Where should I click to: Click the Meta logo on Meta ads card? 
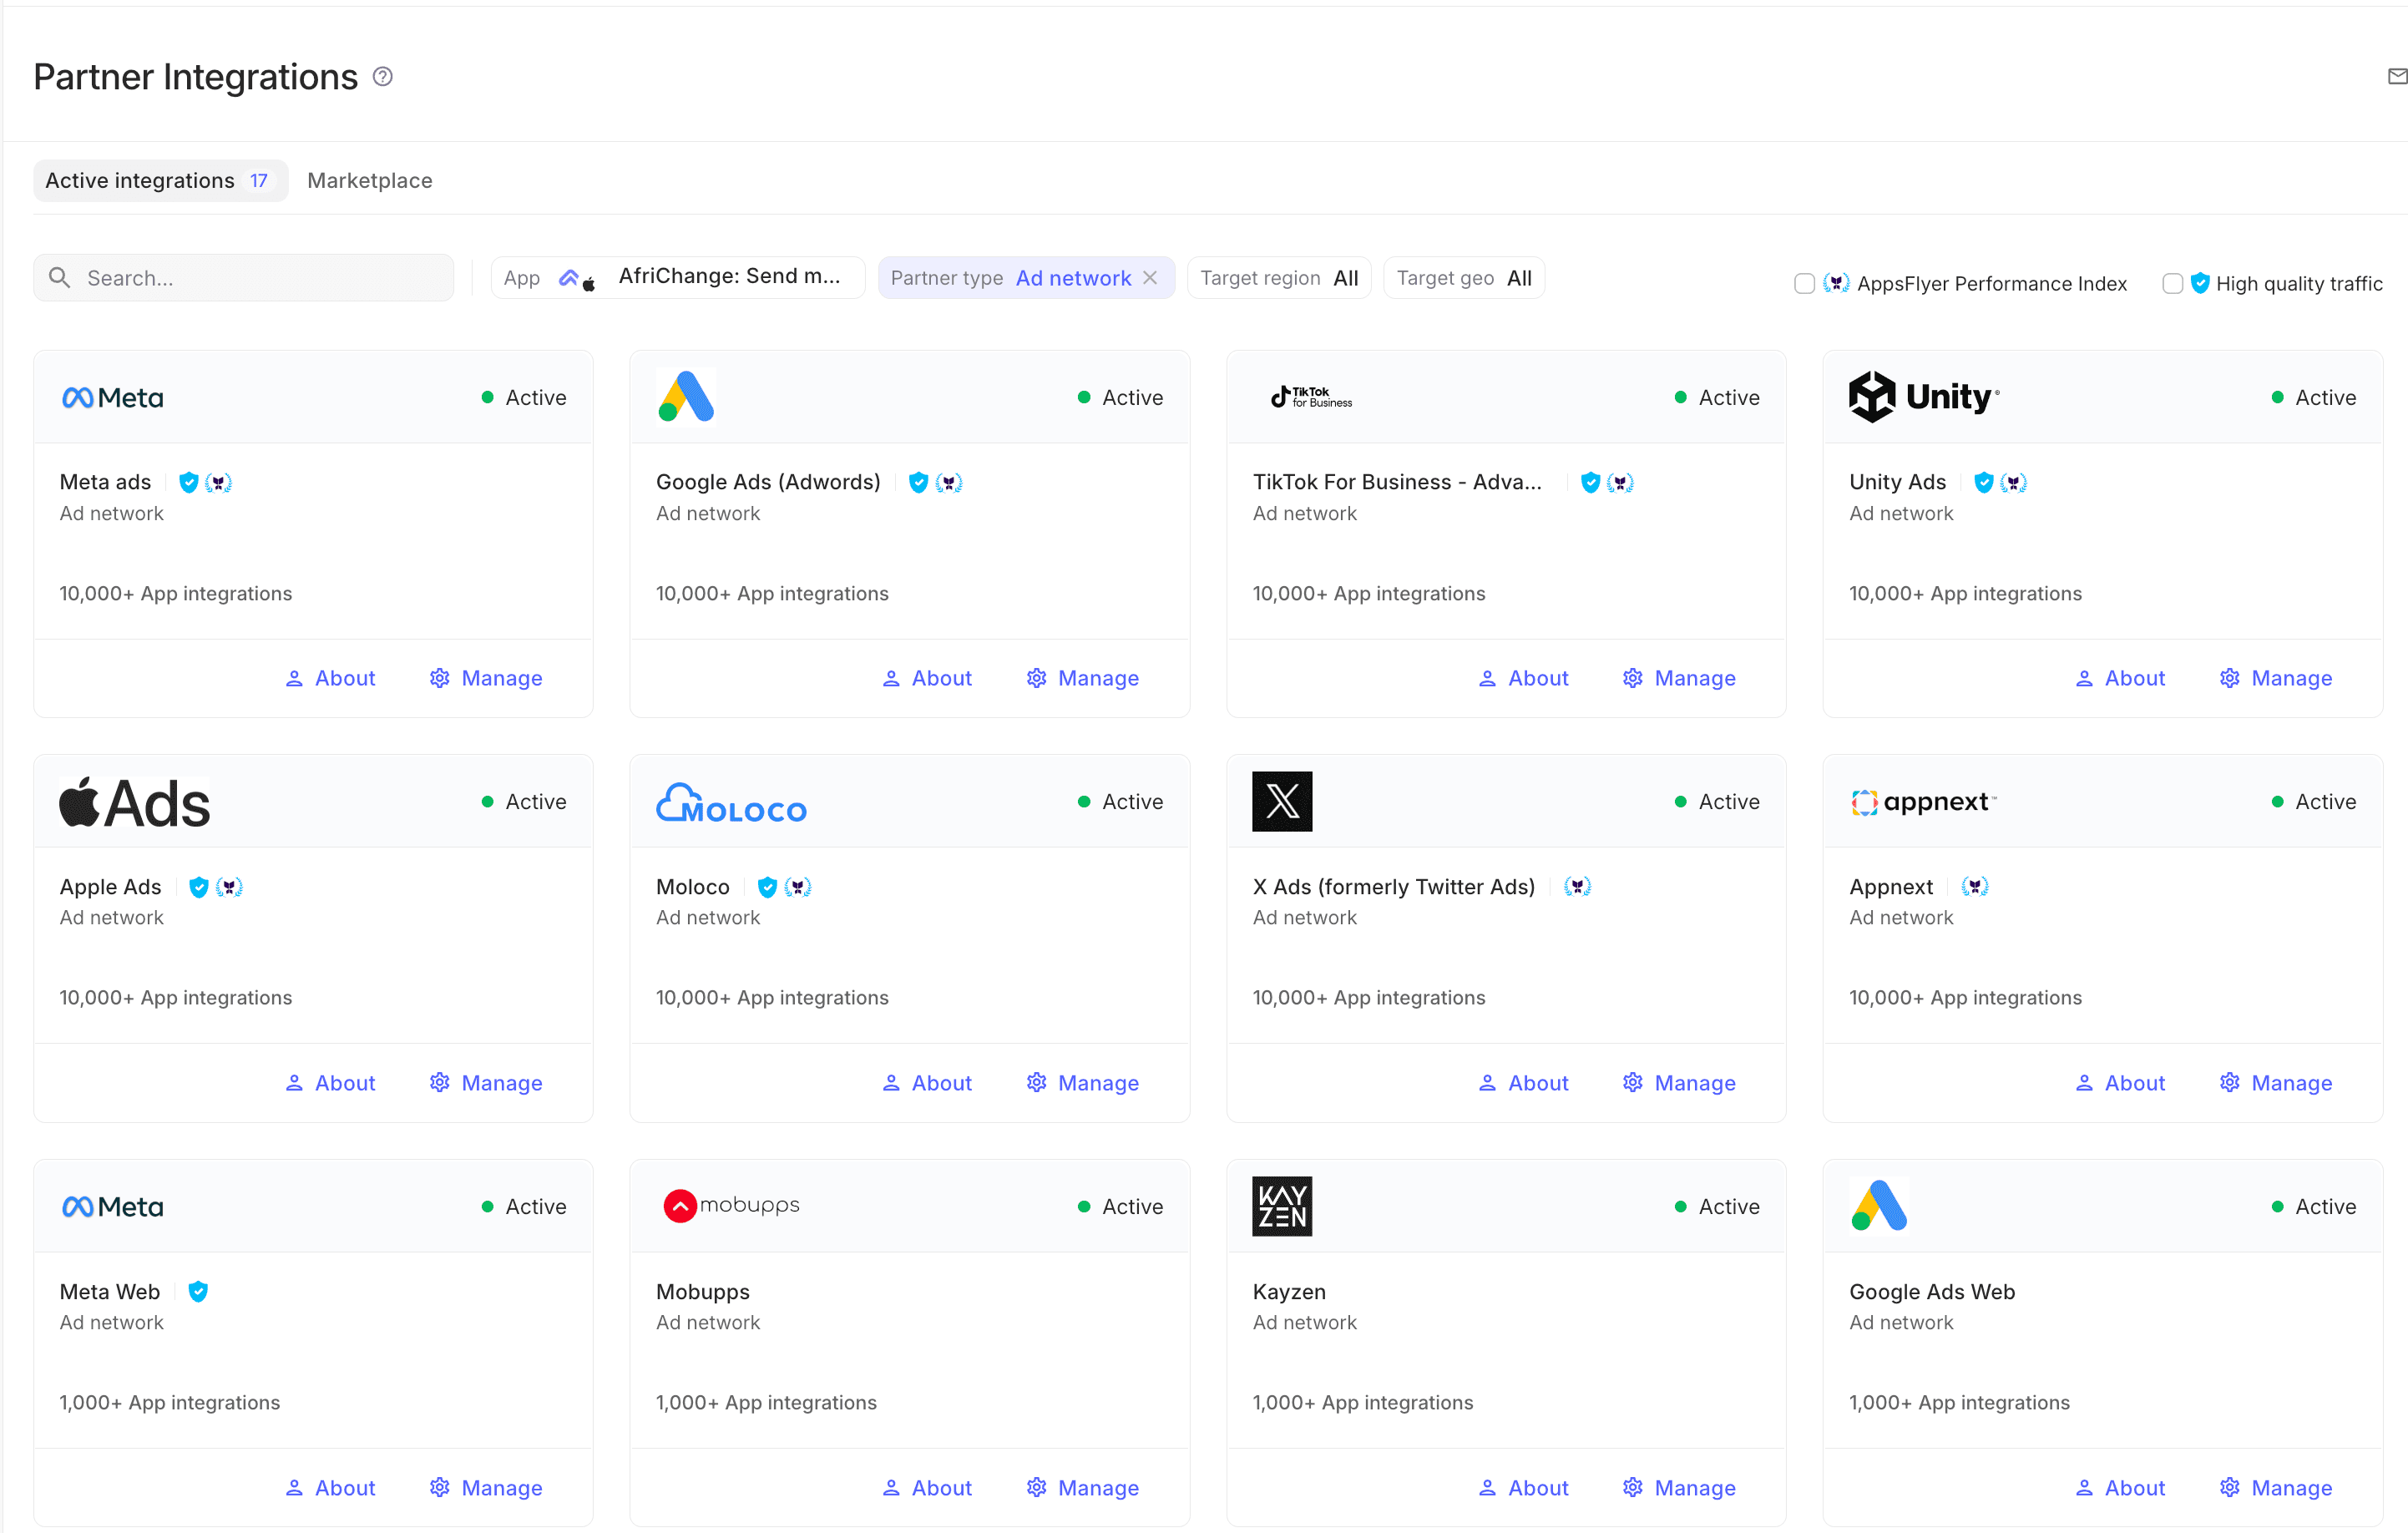coord(112,397)
